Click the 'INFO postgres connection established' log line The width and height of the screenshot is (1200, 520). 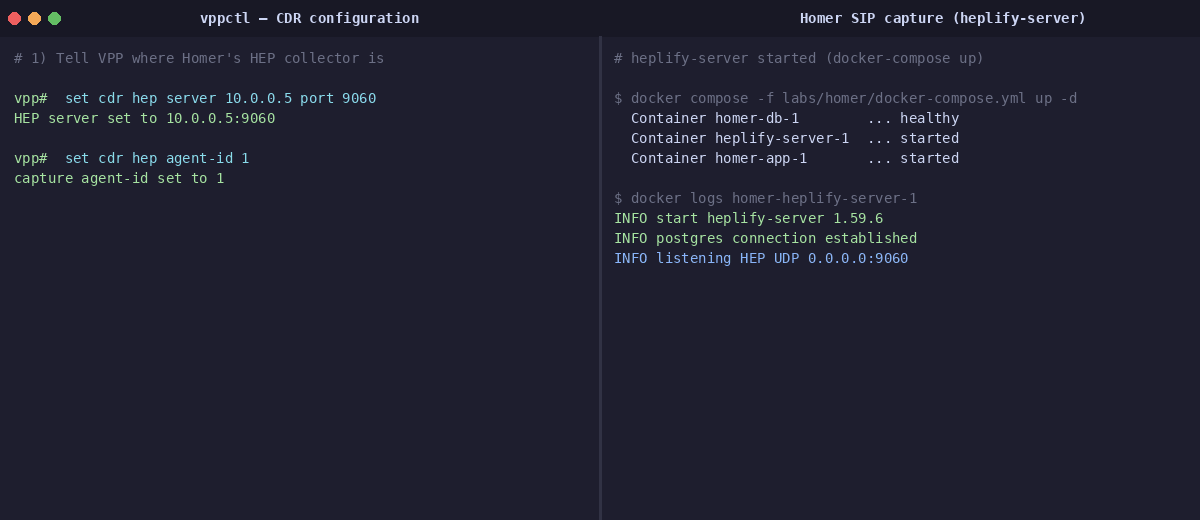pyautogui.click(x=765, y=238)
